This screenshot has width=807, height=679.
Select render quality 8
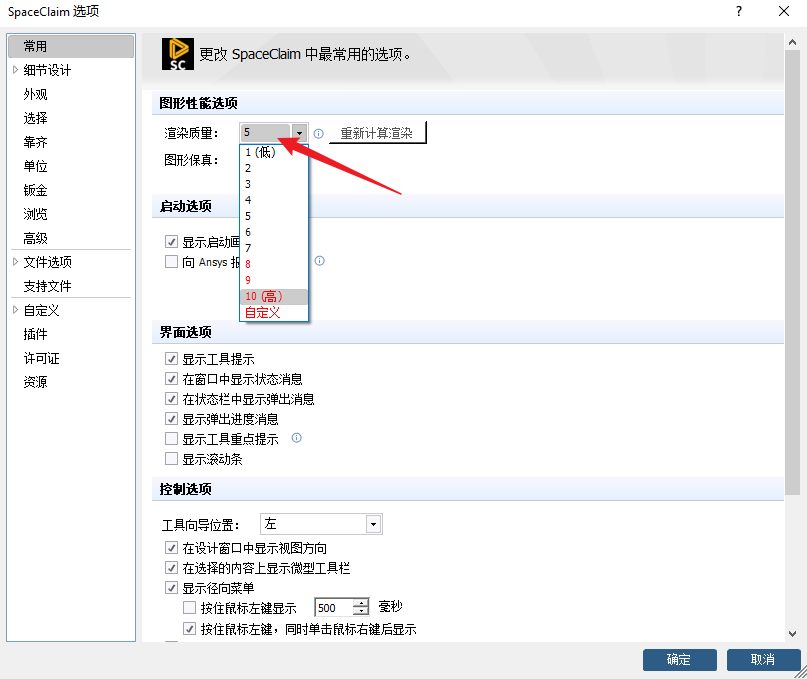click(x=274, y=264)
